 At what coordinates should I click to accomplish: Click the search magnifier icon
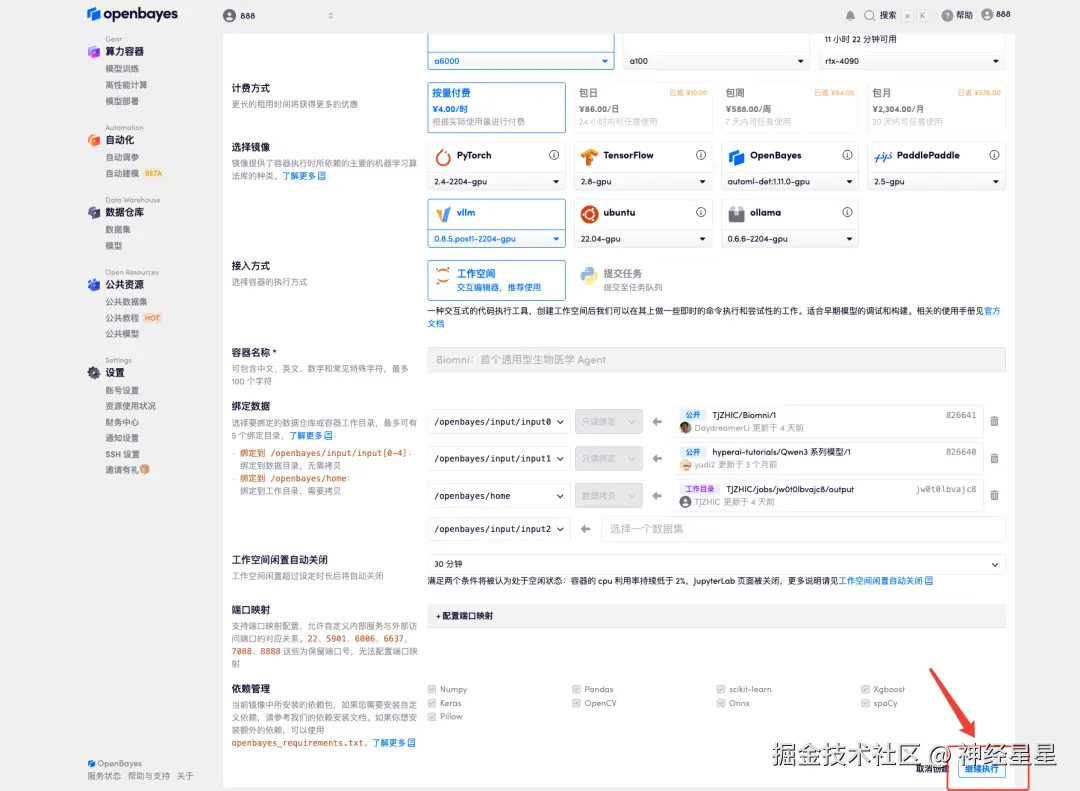tap(869, 15)
